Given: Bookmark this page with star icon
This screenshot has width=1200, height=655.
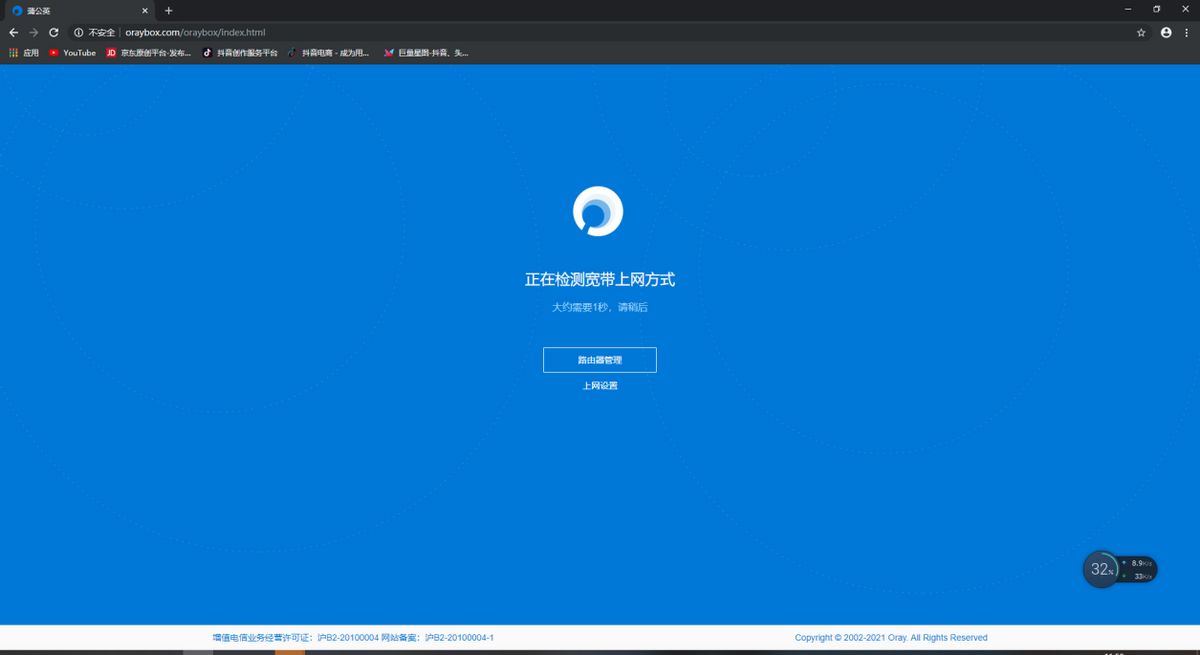Looking at the screenshot, I should coord(1141,32).
